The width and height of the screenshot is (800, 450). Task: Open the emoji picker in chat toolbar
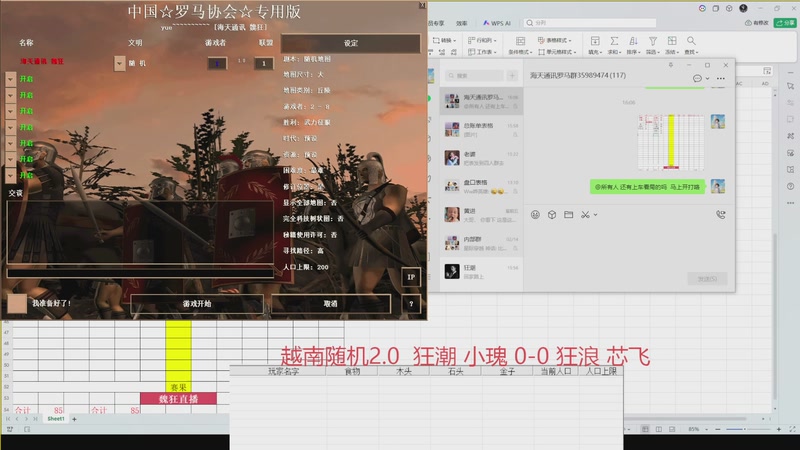click(x=535, y=215)
